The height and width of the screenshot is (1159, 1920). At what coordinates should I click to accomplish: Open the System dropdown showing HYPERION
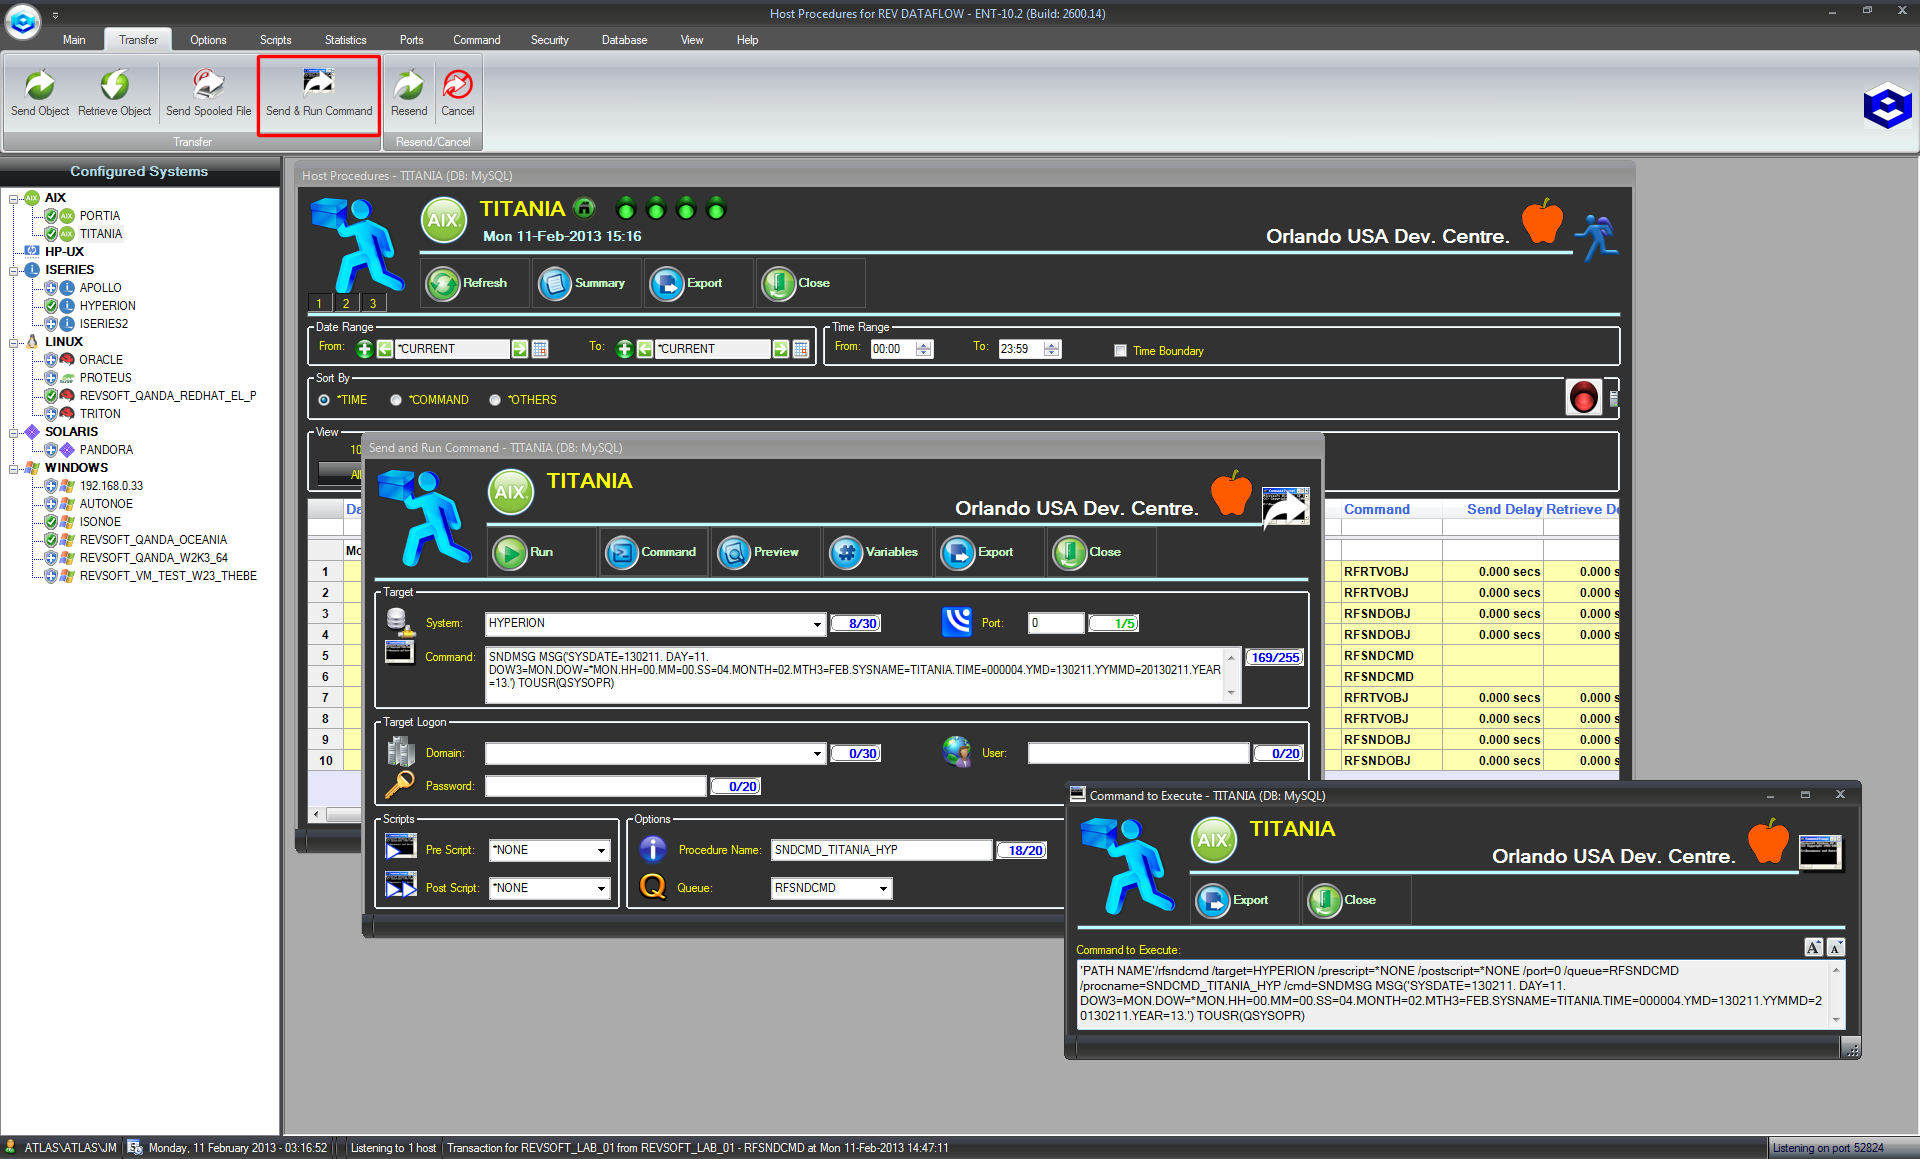tap(817, 624)
